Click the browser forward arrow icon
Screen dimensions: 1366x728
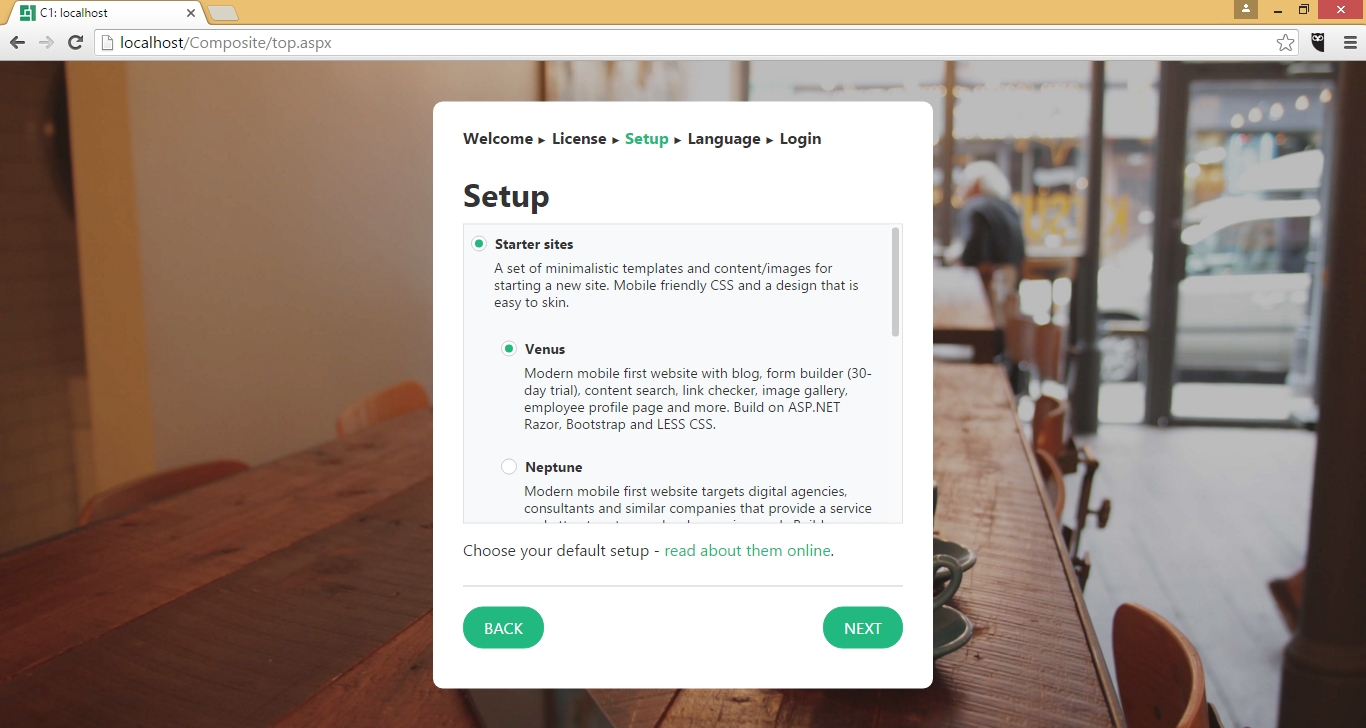tap(46, 42)
